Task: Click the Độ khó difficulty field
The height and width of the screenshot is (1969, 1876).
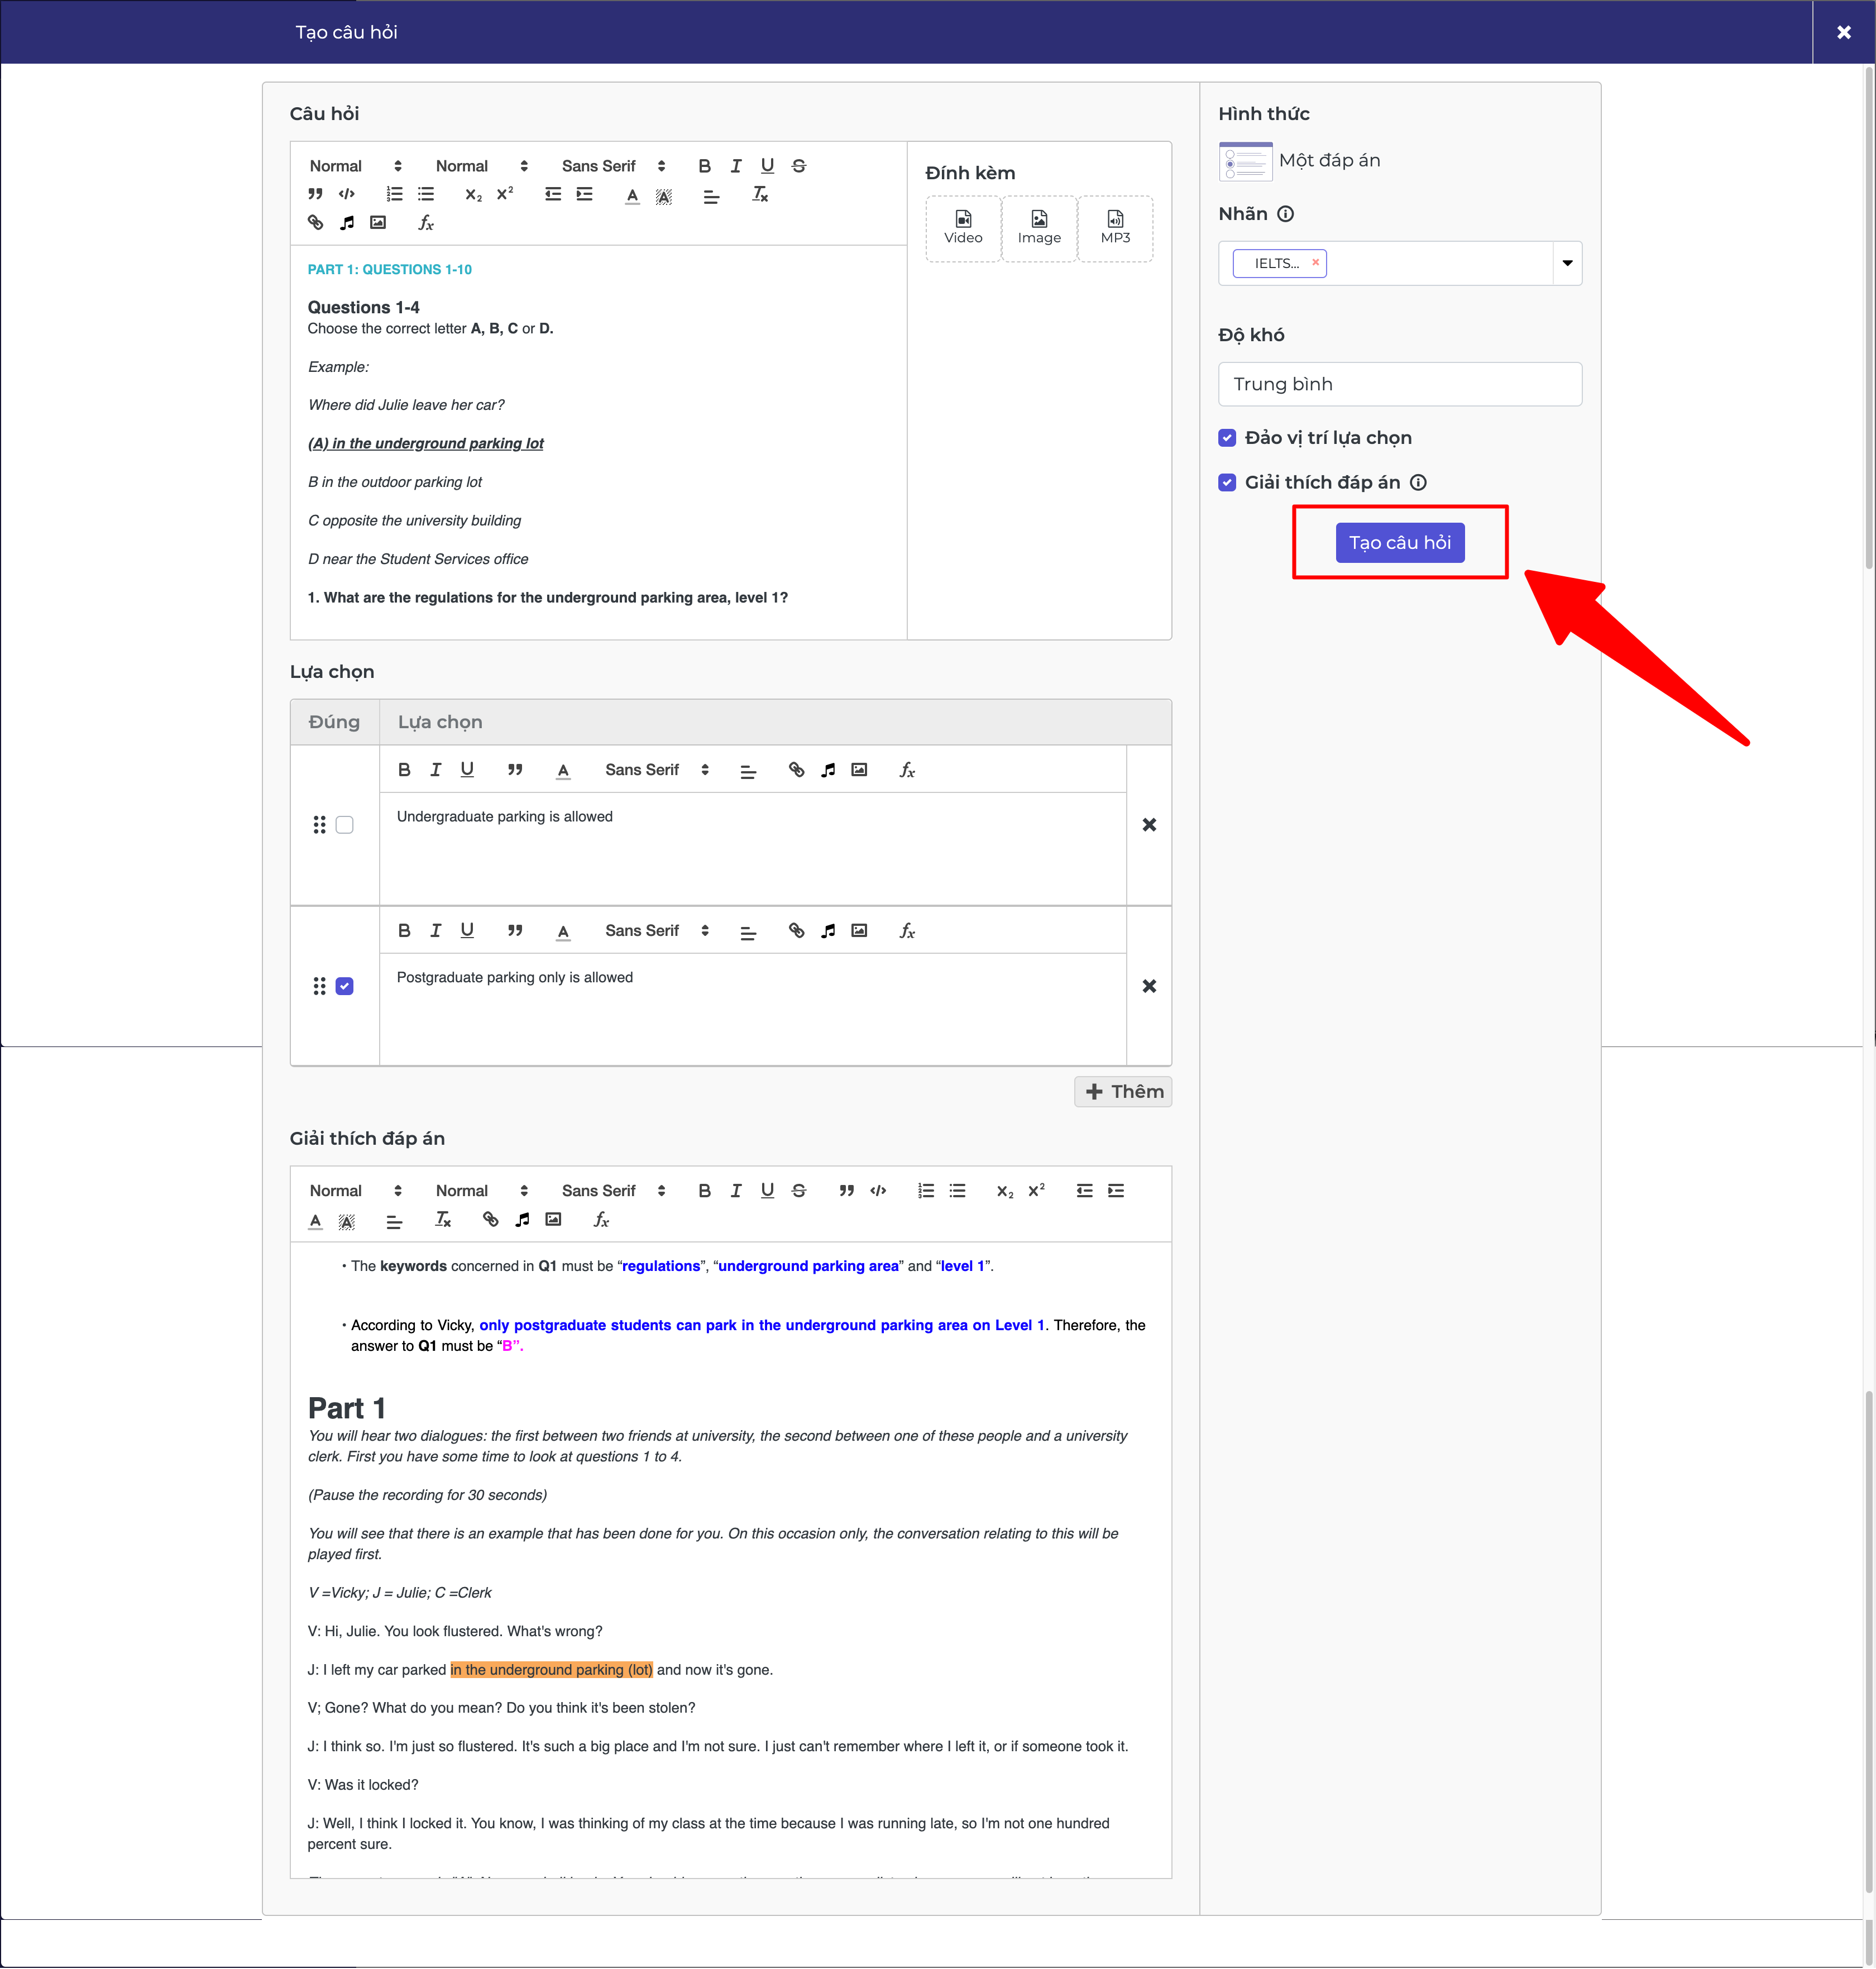Action: pos(1400,384)
